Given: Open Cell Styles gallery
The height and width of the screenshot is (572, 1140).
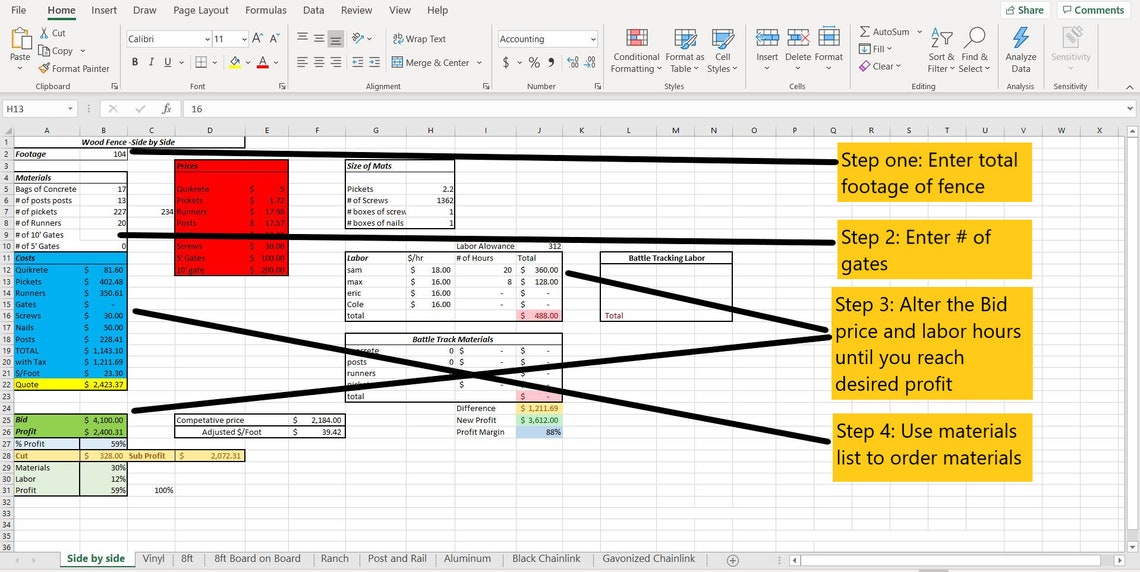Looking at the screenshot, I should tap(722, 51).
